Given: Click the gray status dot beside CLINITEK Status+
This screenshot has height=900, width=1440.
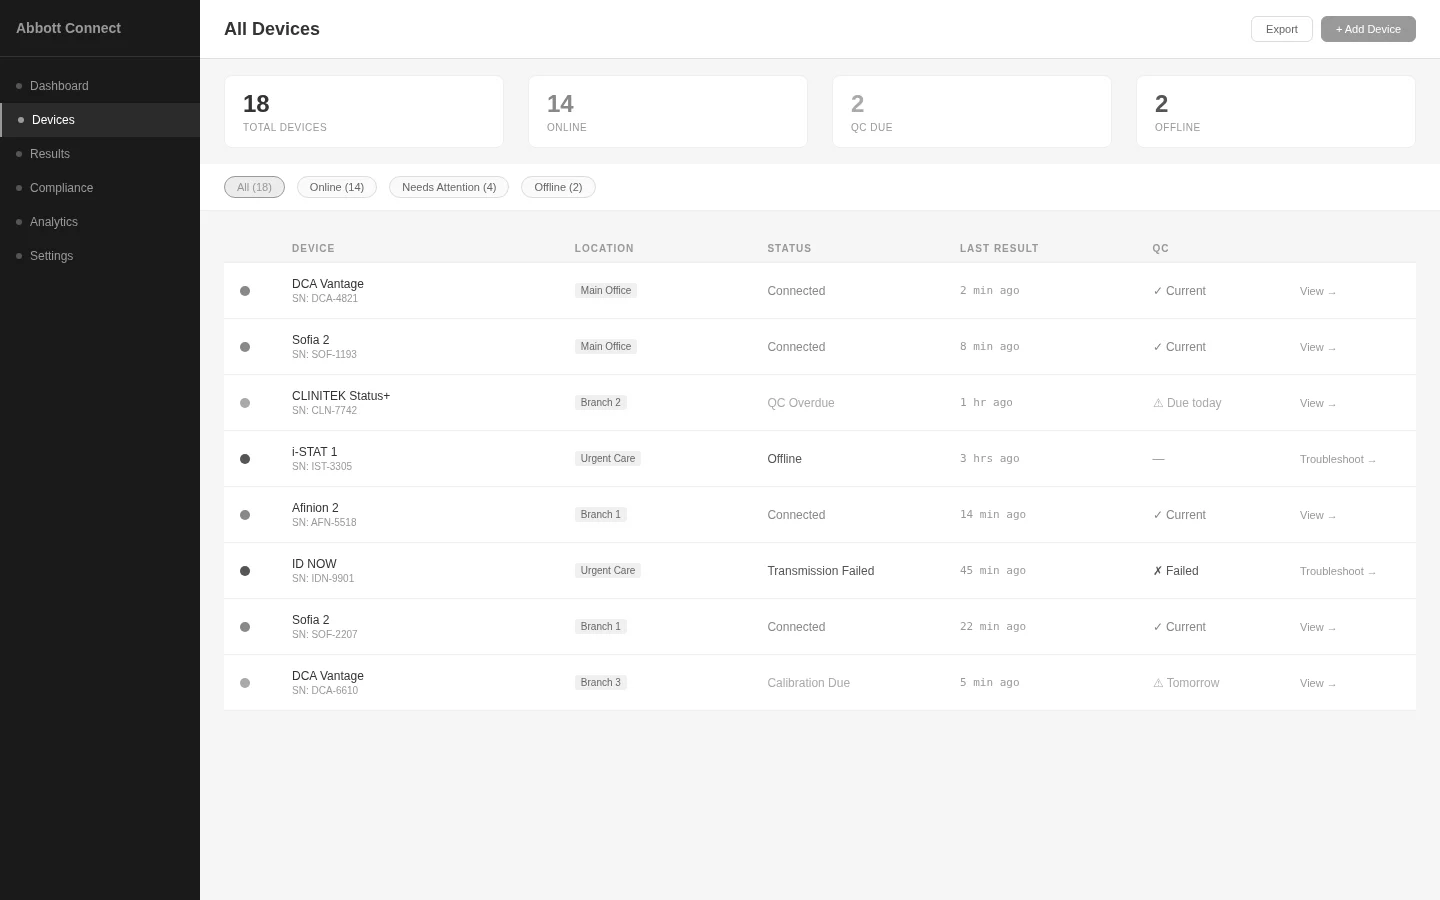Looking at the screenshot, I should [x=245, y=403].
